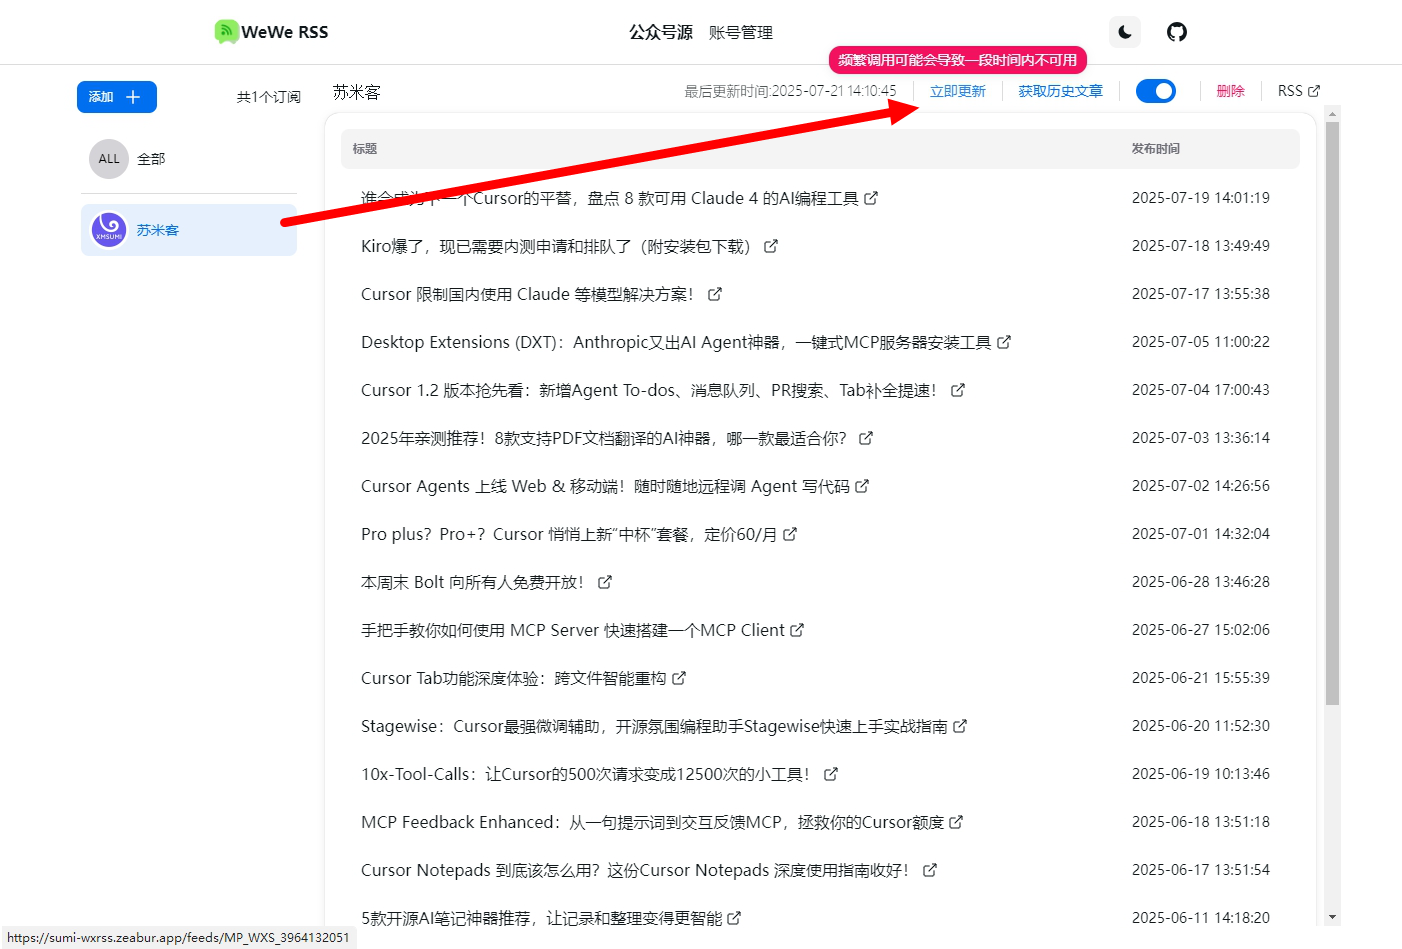Open article '5款开源AI笔记神器推荐'
The height and width of the screenshot is (949, 1402).
[x=541, y=918]
